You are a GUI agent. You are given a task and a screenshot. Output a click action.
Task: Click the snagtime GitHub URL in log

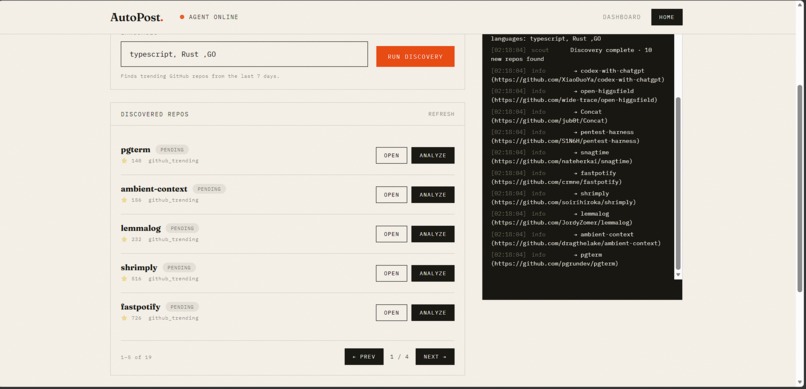(562, 161)
